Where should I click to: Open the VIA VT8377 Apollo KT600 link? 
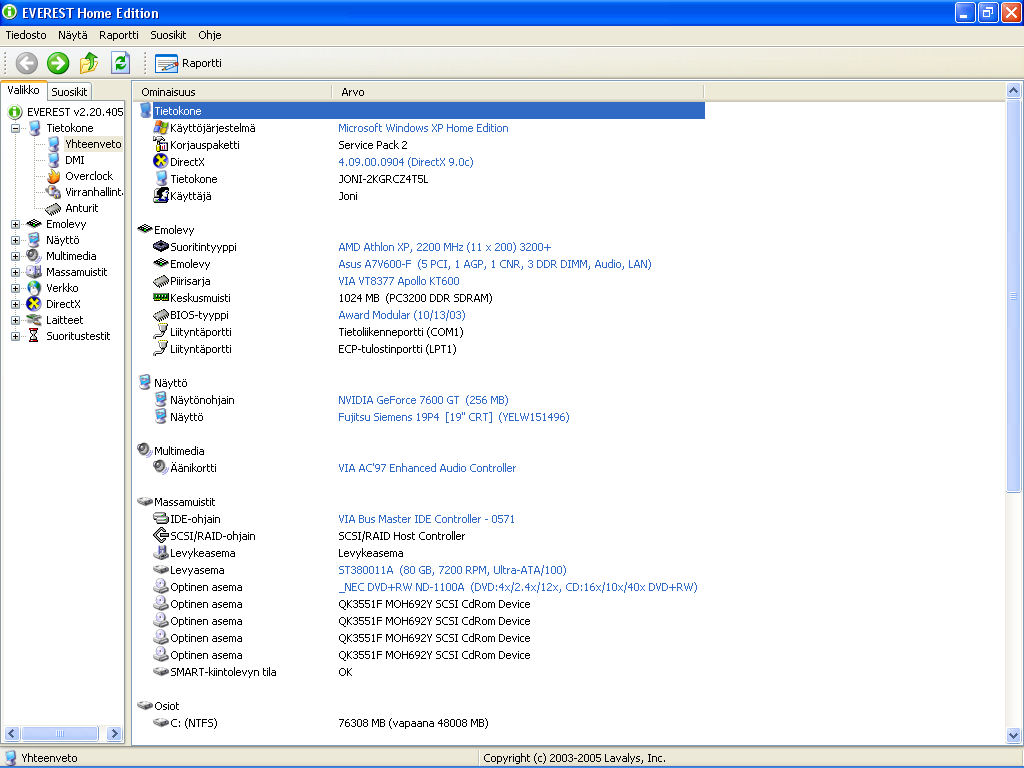(399, 281)
